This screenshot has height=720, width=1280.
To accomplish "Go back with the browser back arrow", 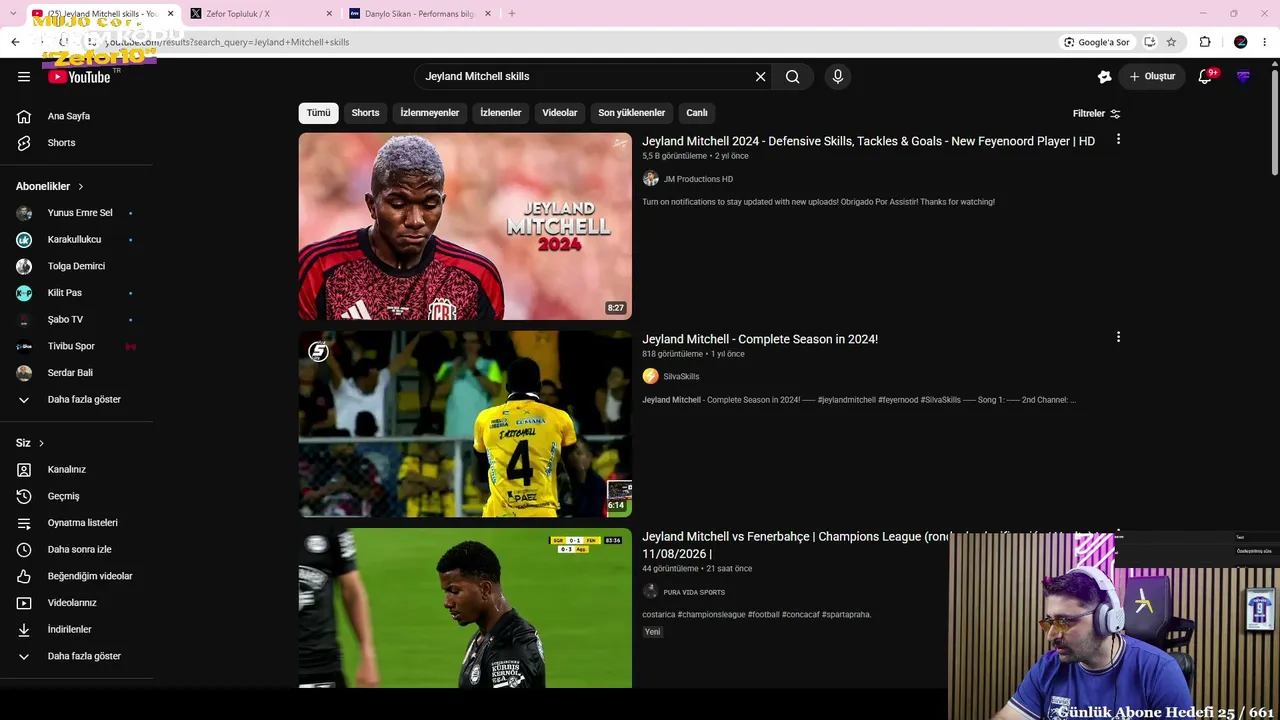I will tap(15, 42).
